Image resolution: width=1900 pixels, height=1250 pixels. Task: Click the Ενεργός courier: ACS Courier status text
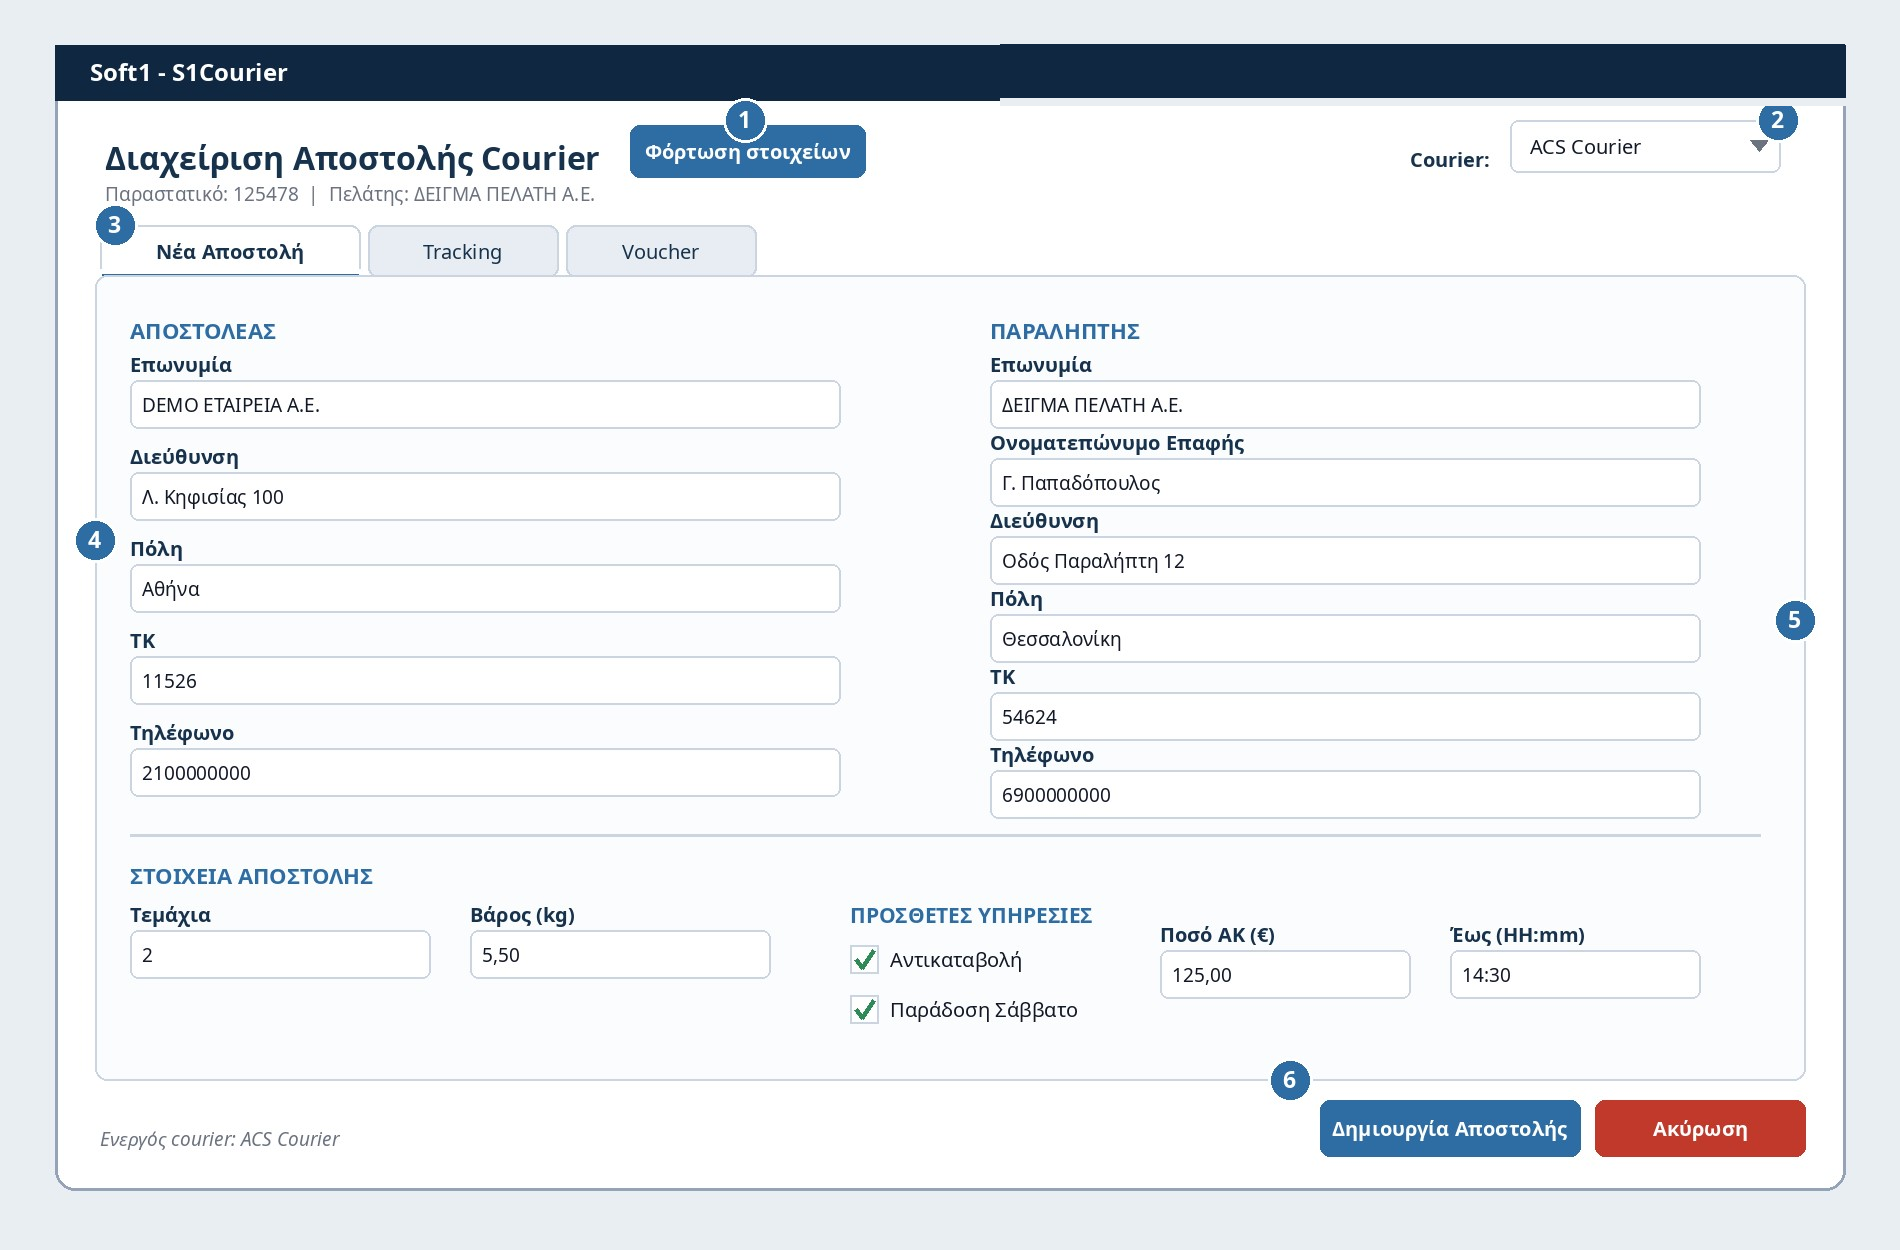(220, 1139)
